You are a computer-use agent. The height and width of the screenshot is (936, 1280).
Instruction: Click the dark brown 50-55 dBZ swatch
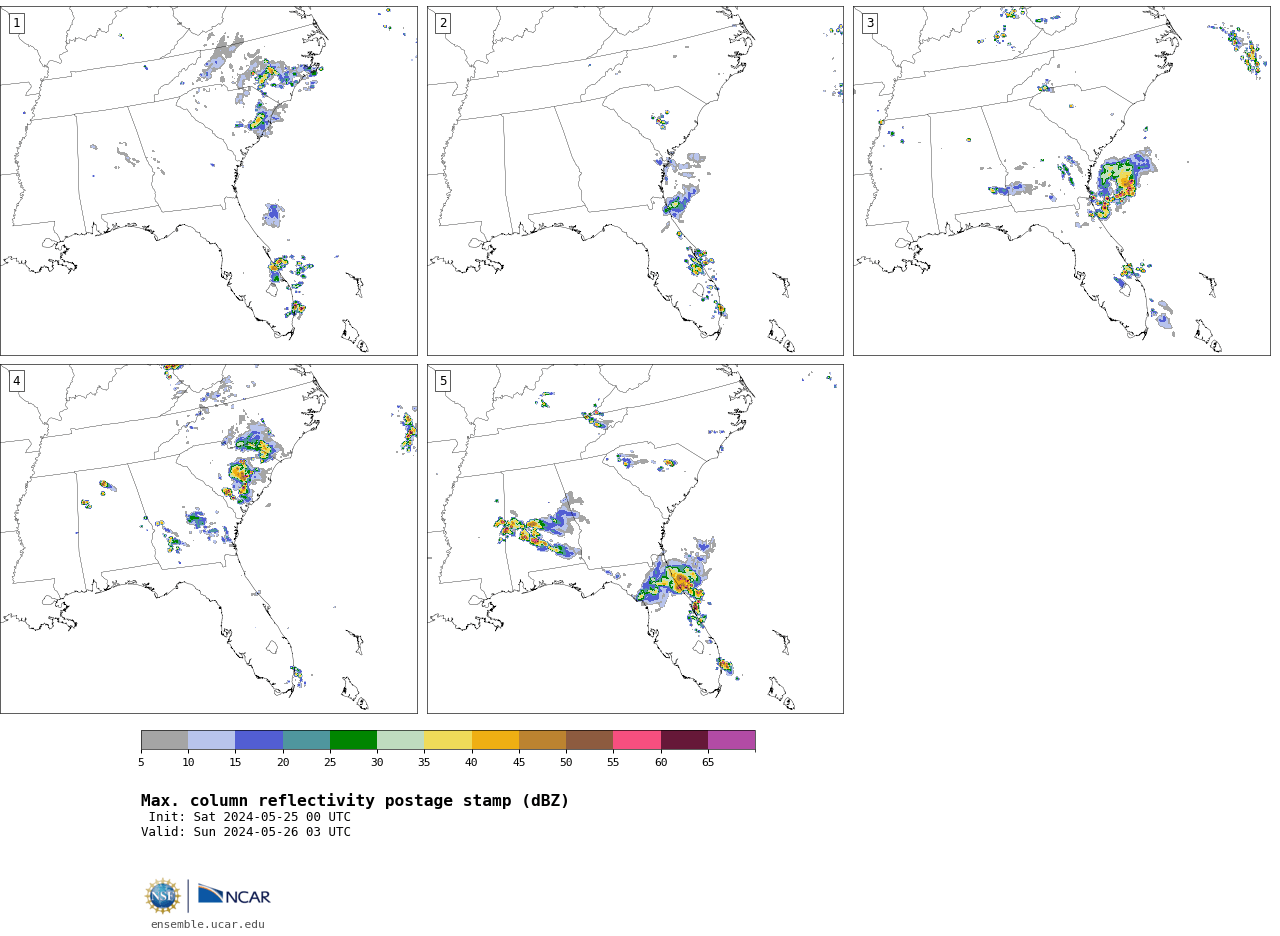(589, 740)
